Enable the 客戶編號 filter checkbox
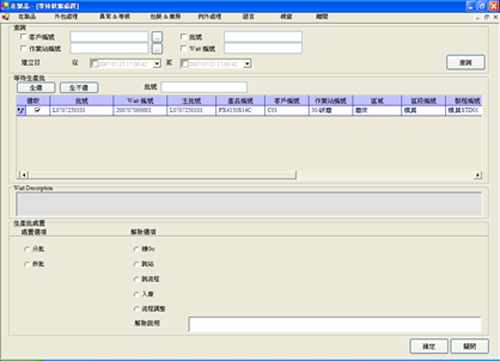 click(x=23, y=37)
